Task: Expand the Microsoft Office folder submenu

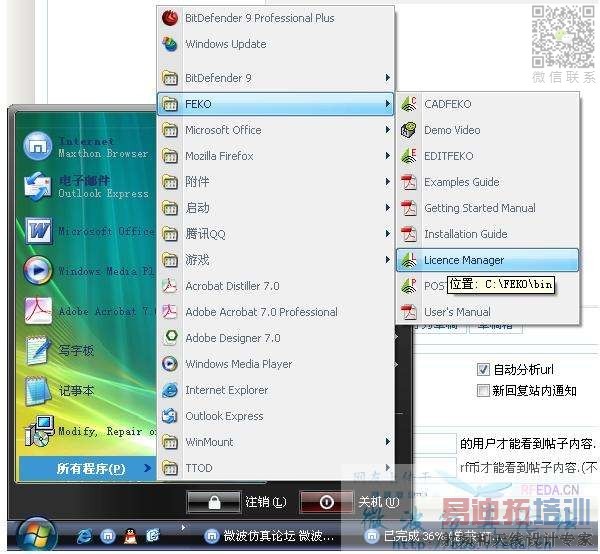Action: (x=276, y=130)
